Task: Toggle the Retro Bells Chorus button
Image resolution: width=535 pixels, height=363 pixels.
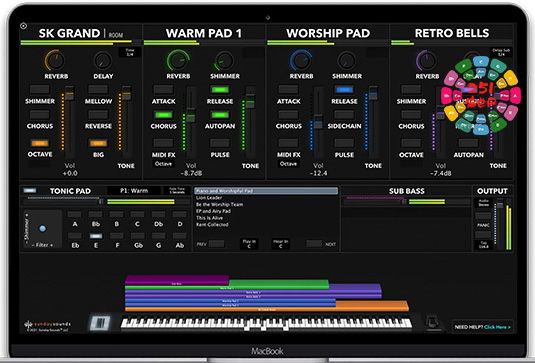Action: click(x=411, y=115)
